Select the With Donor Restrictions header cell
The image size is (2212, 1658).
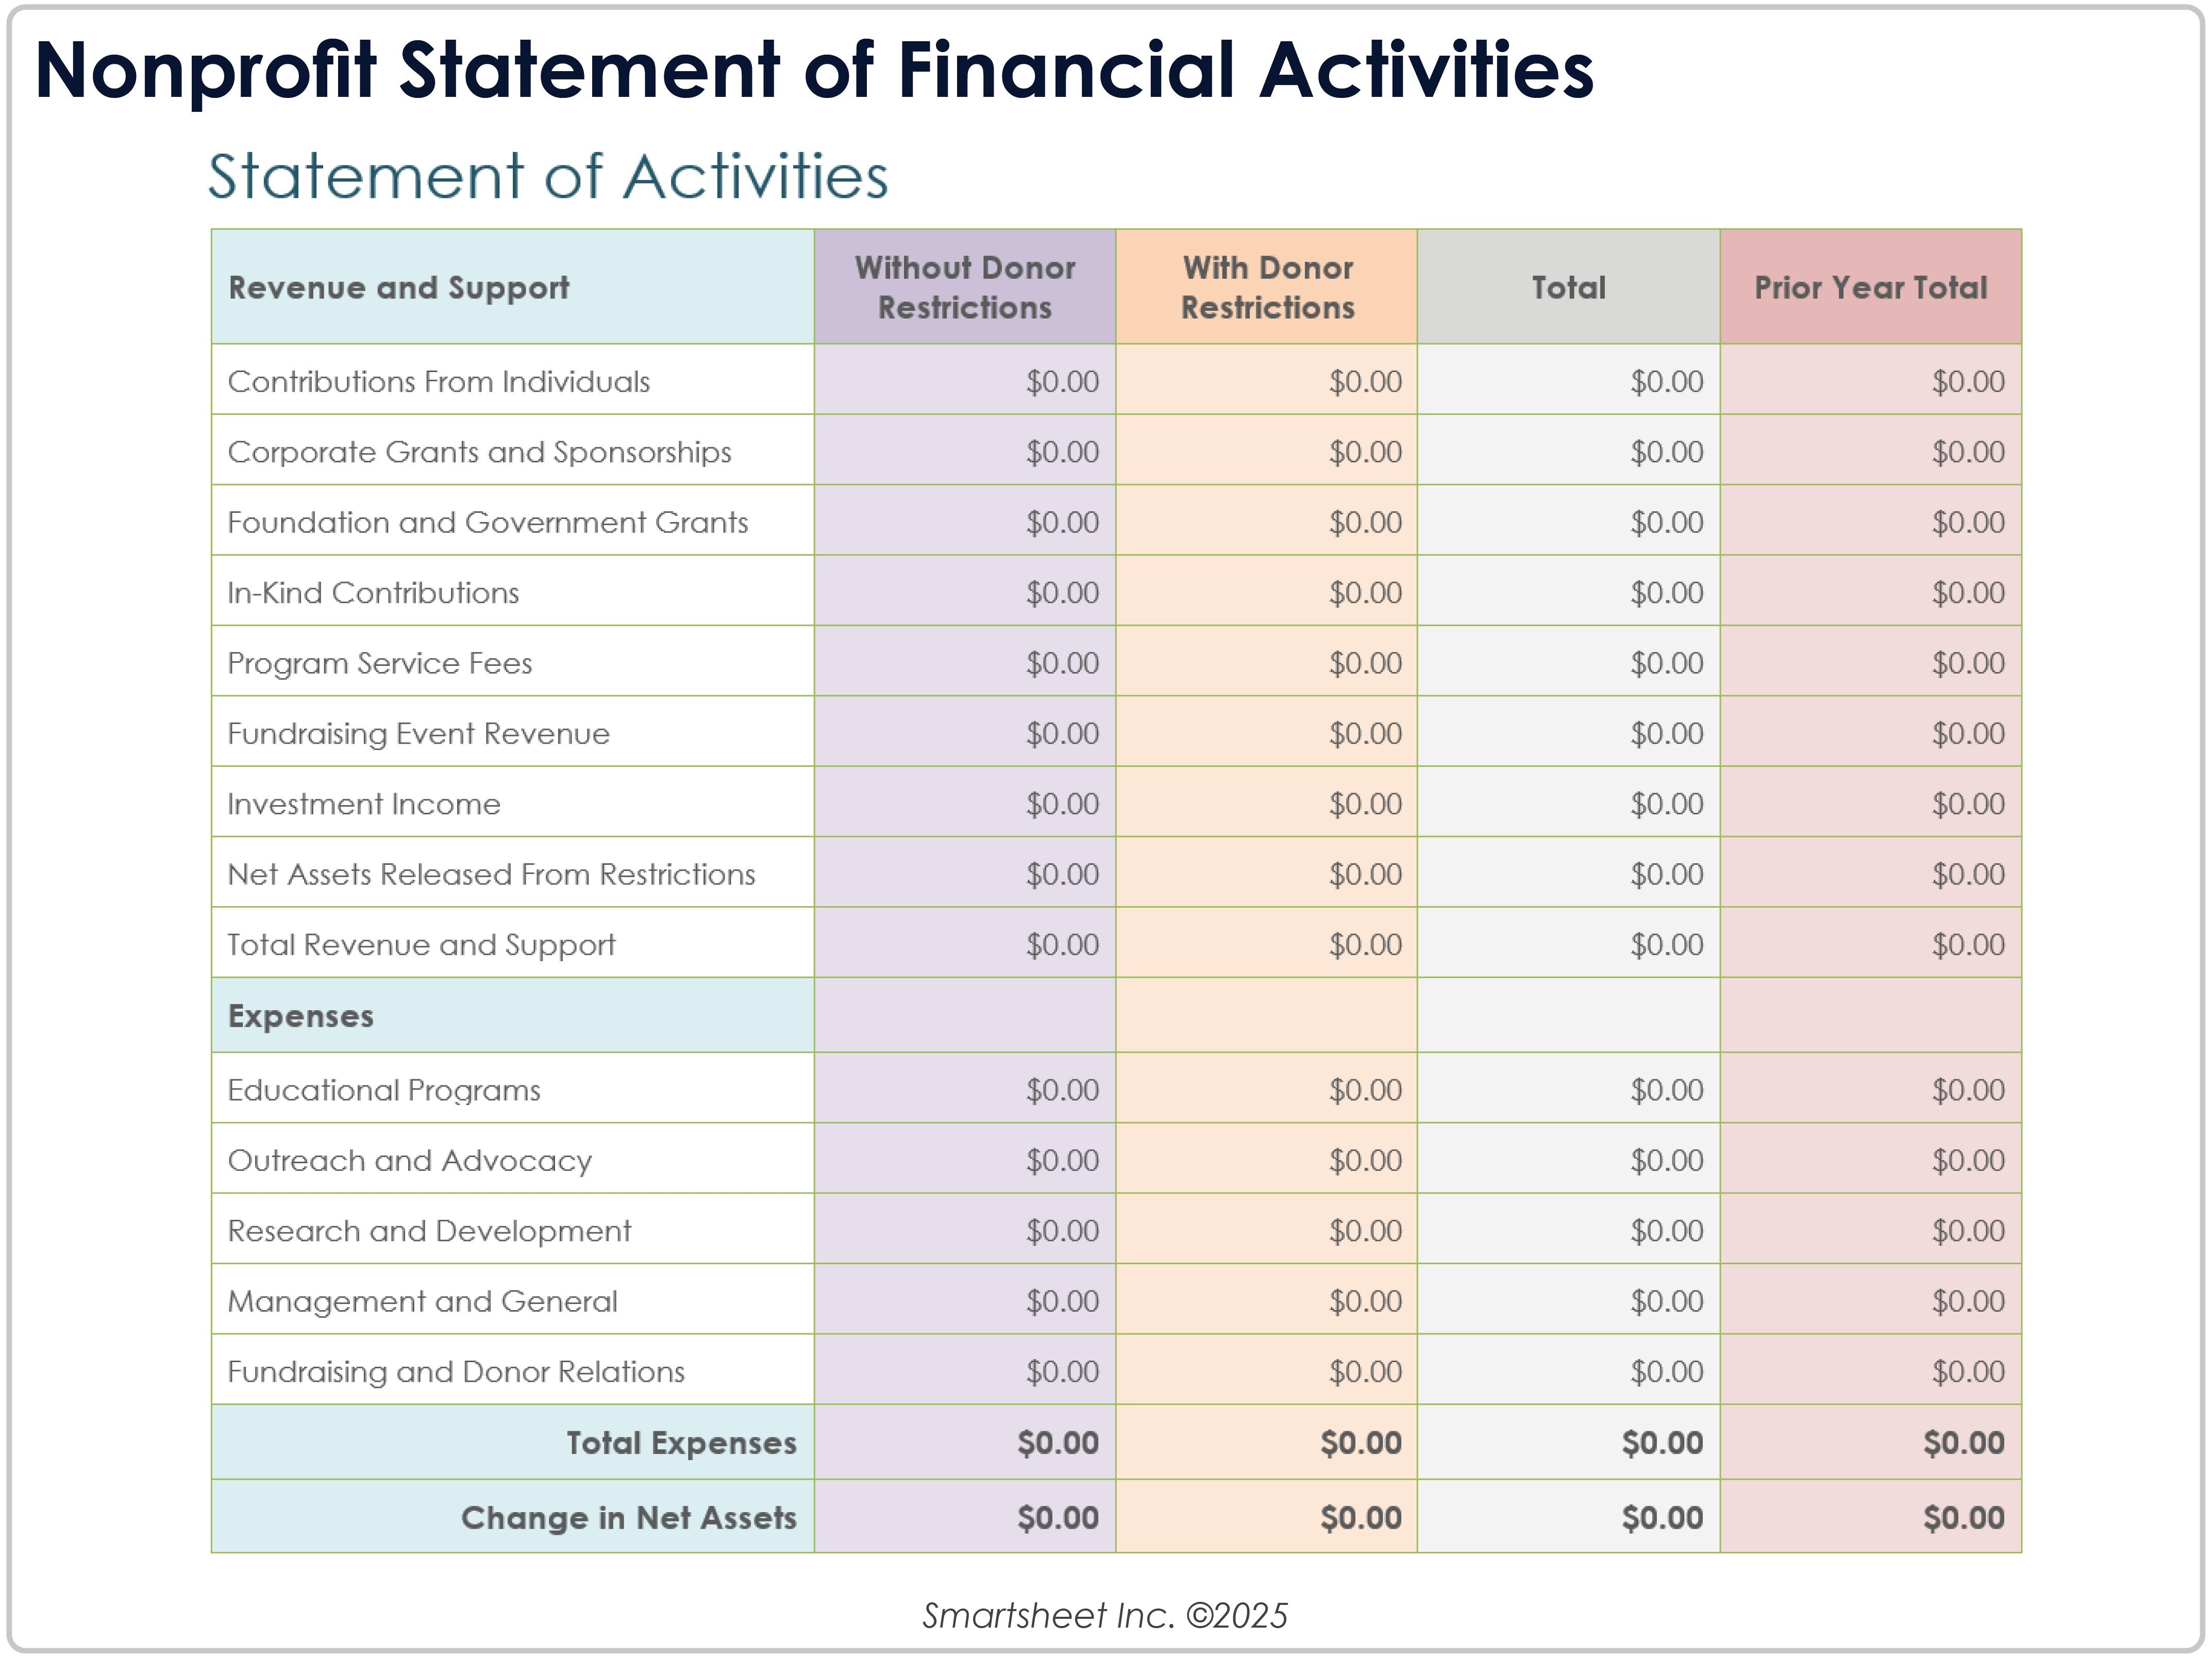[1267, 287]
